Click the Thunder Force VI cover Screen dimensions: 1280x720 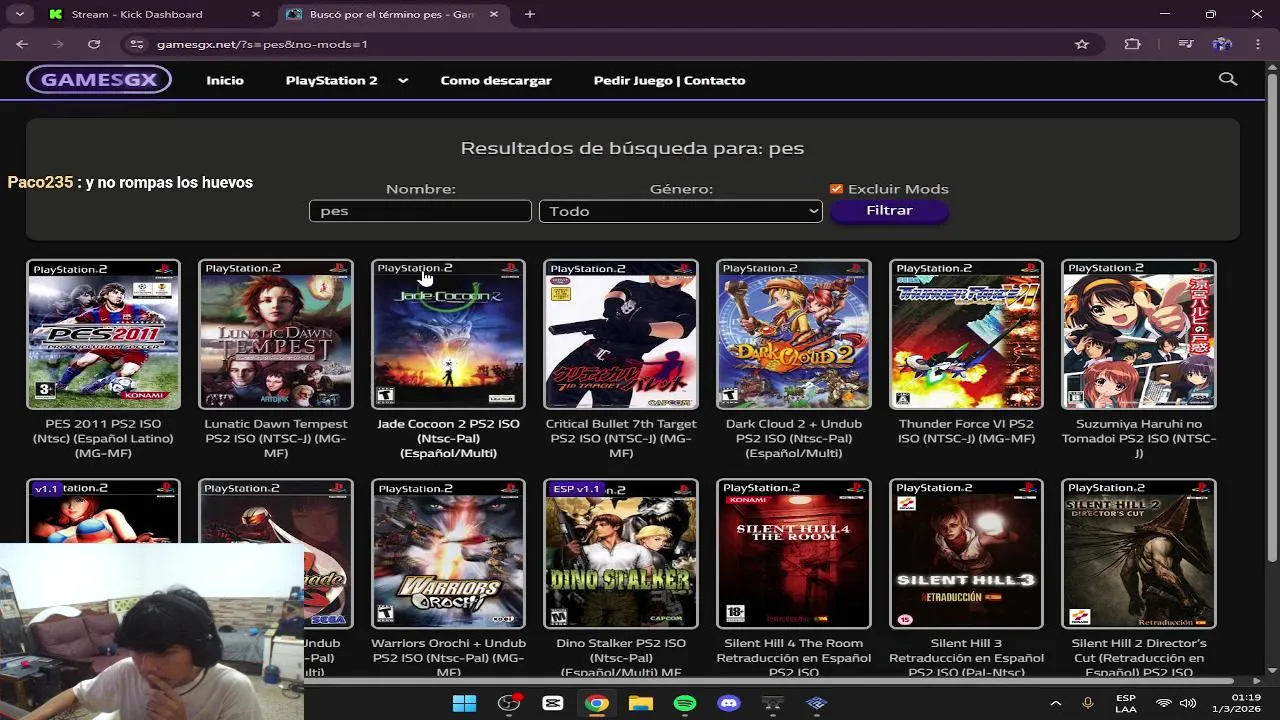tap(966, 334)
